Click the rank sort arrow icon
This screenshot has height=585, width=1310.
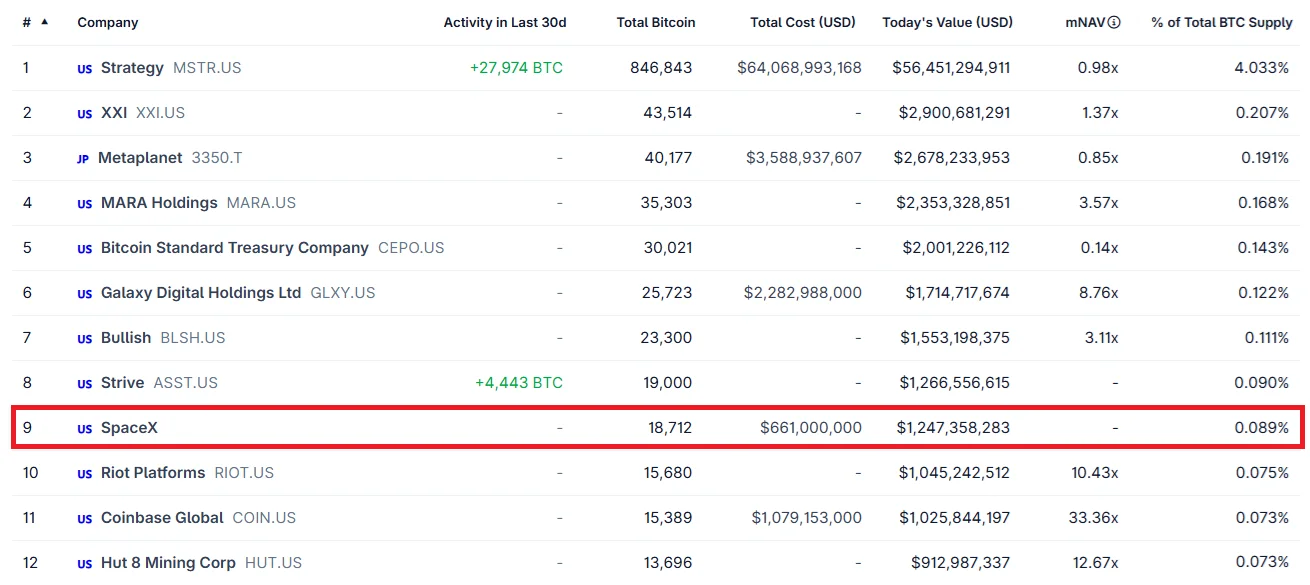click(x=44, y=21)
